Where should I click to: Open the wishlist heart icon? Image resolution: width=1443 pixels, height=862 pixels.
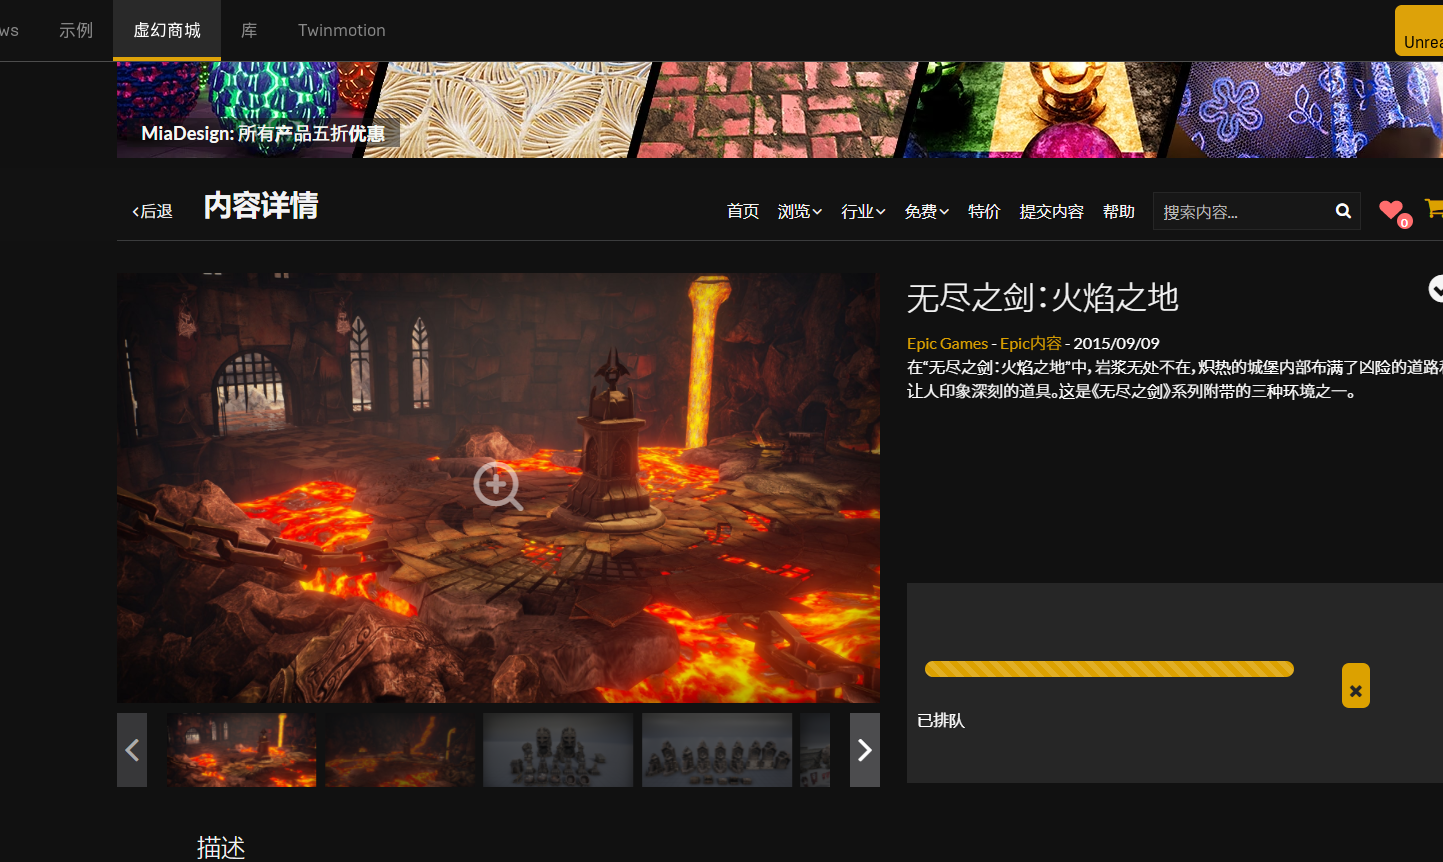[1390, 210]
